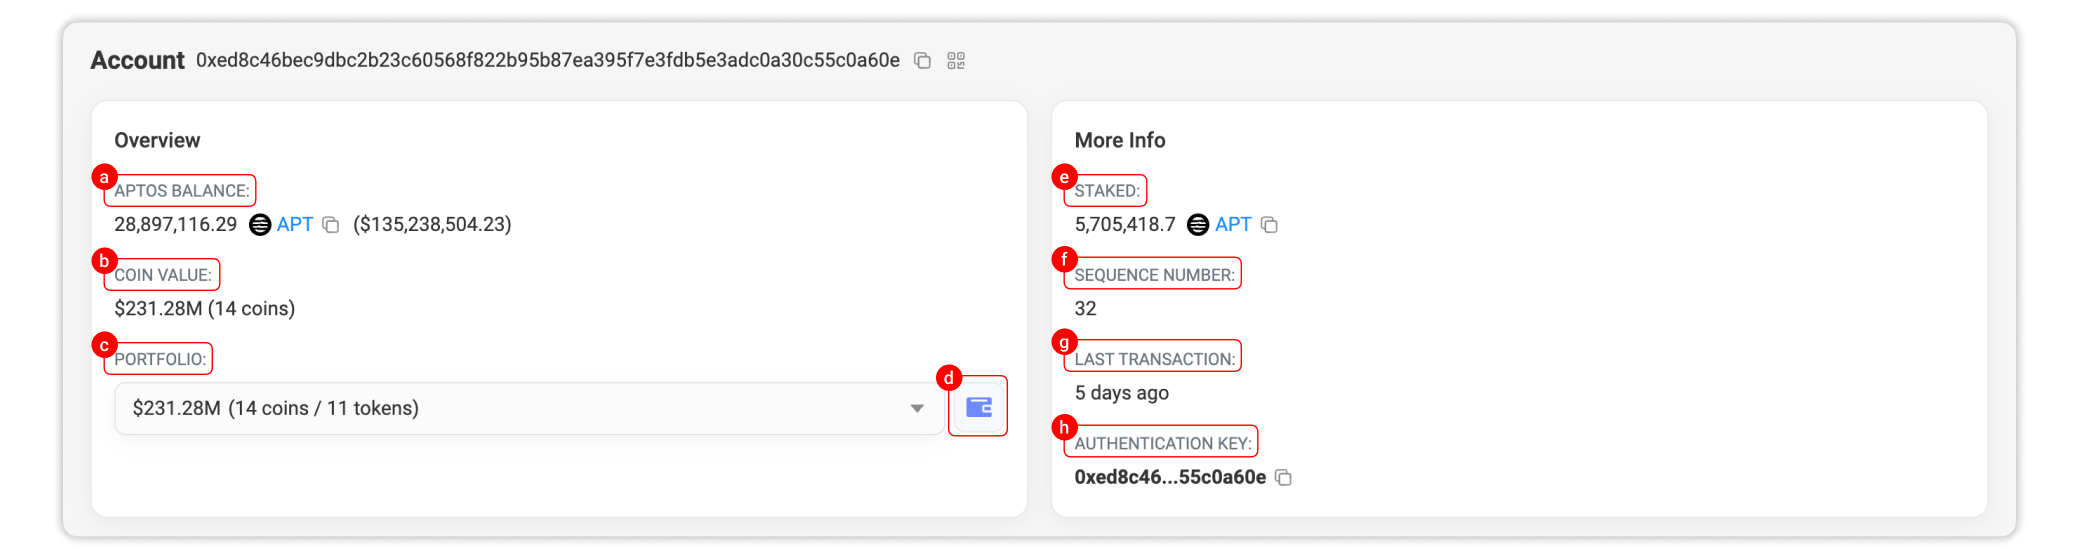Copy the Aptos balance amount
The image size is (2078, 558).
[x=331, y=225]
